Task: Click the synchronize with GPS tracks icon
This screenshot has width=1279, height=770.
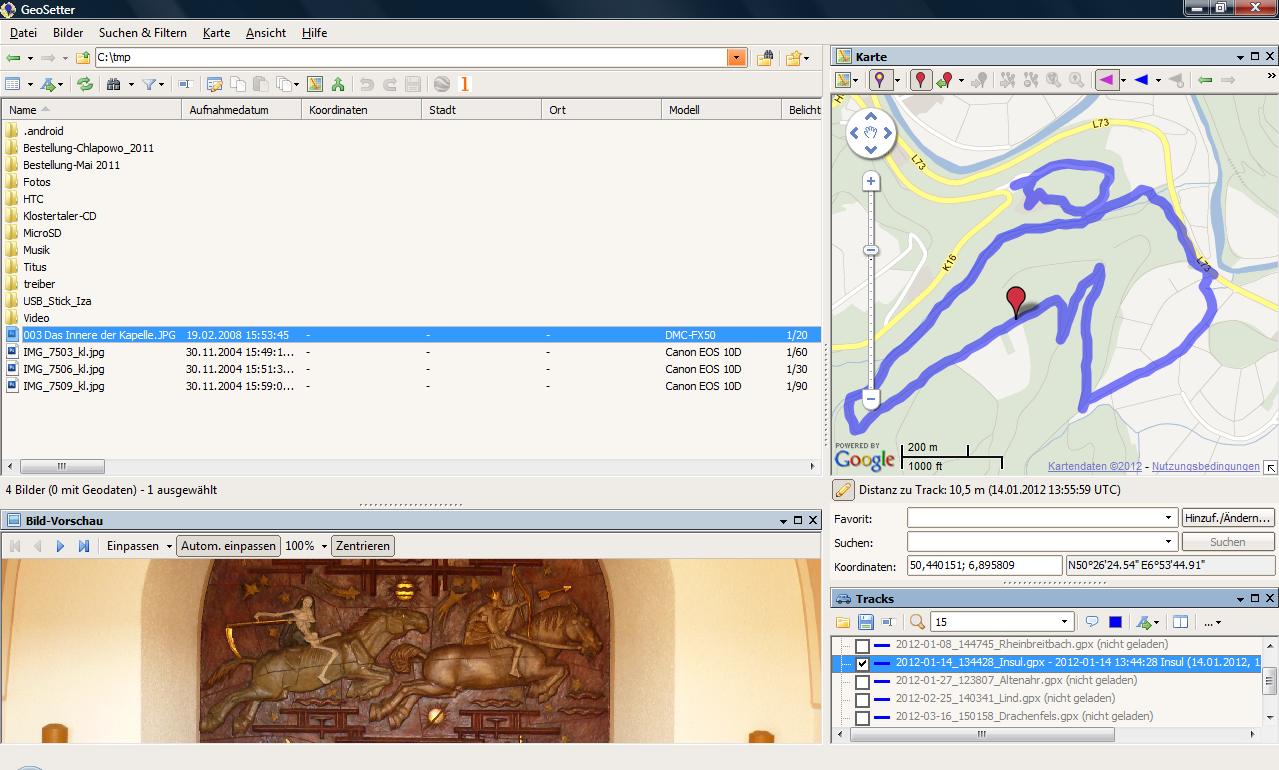Action: tap(338, 85)
